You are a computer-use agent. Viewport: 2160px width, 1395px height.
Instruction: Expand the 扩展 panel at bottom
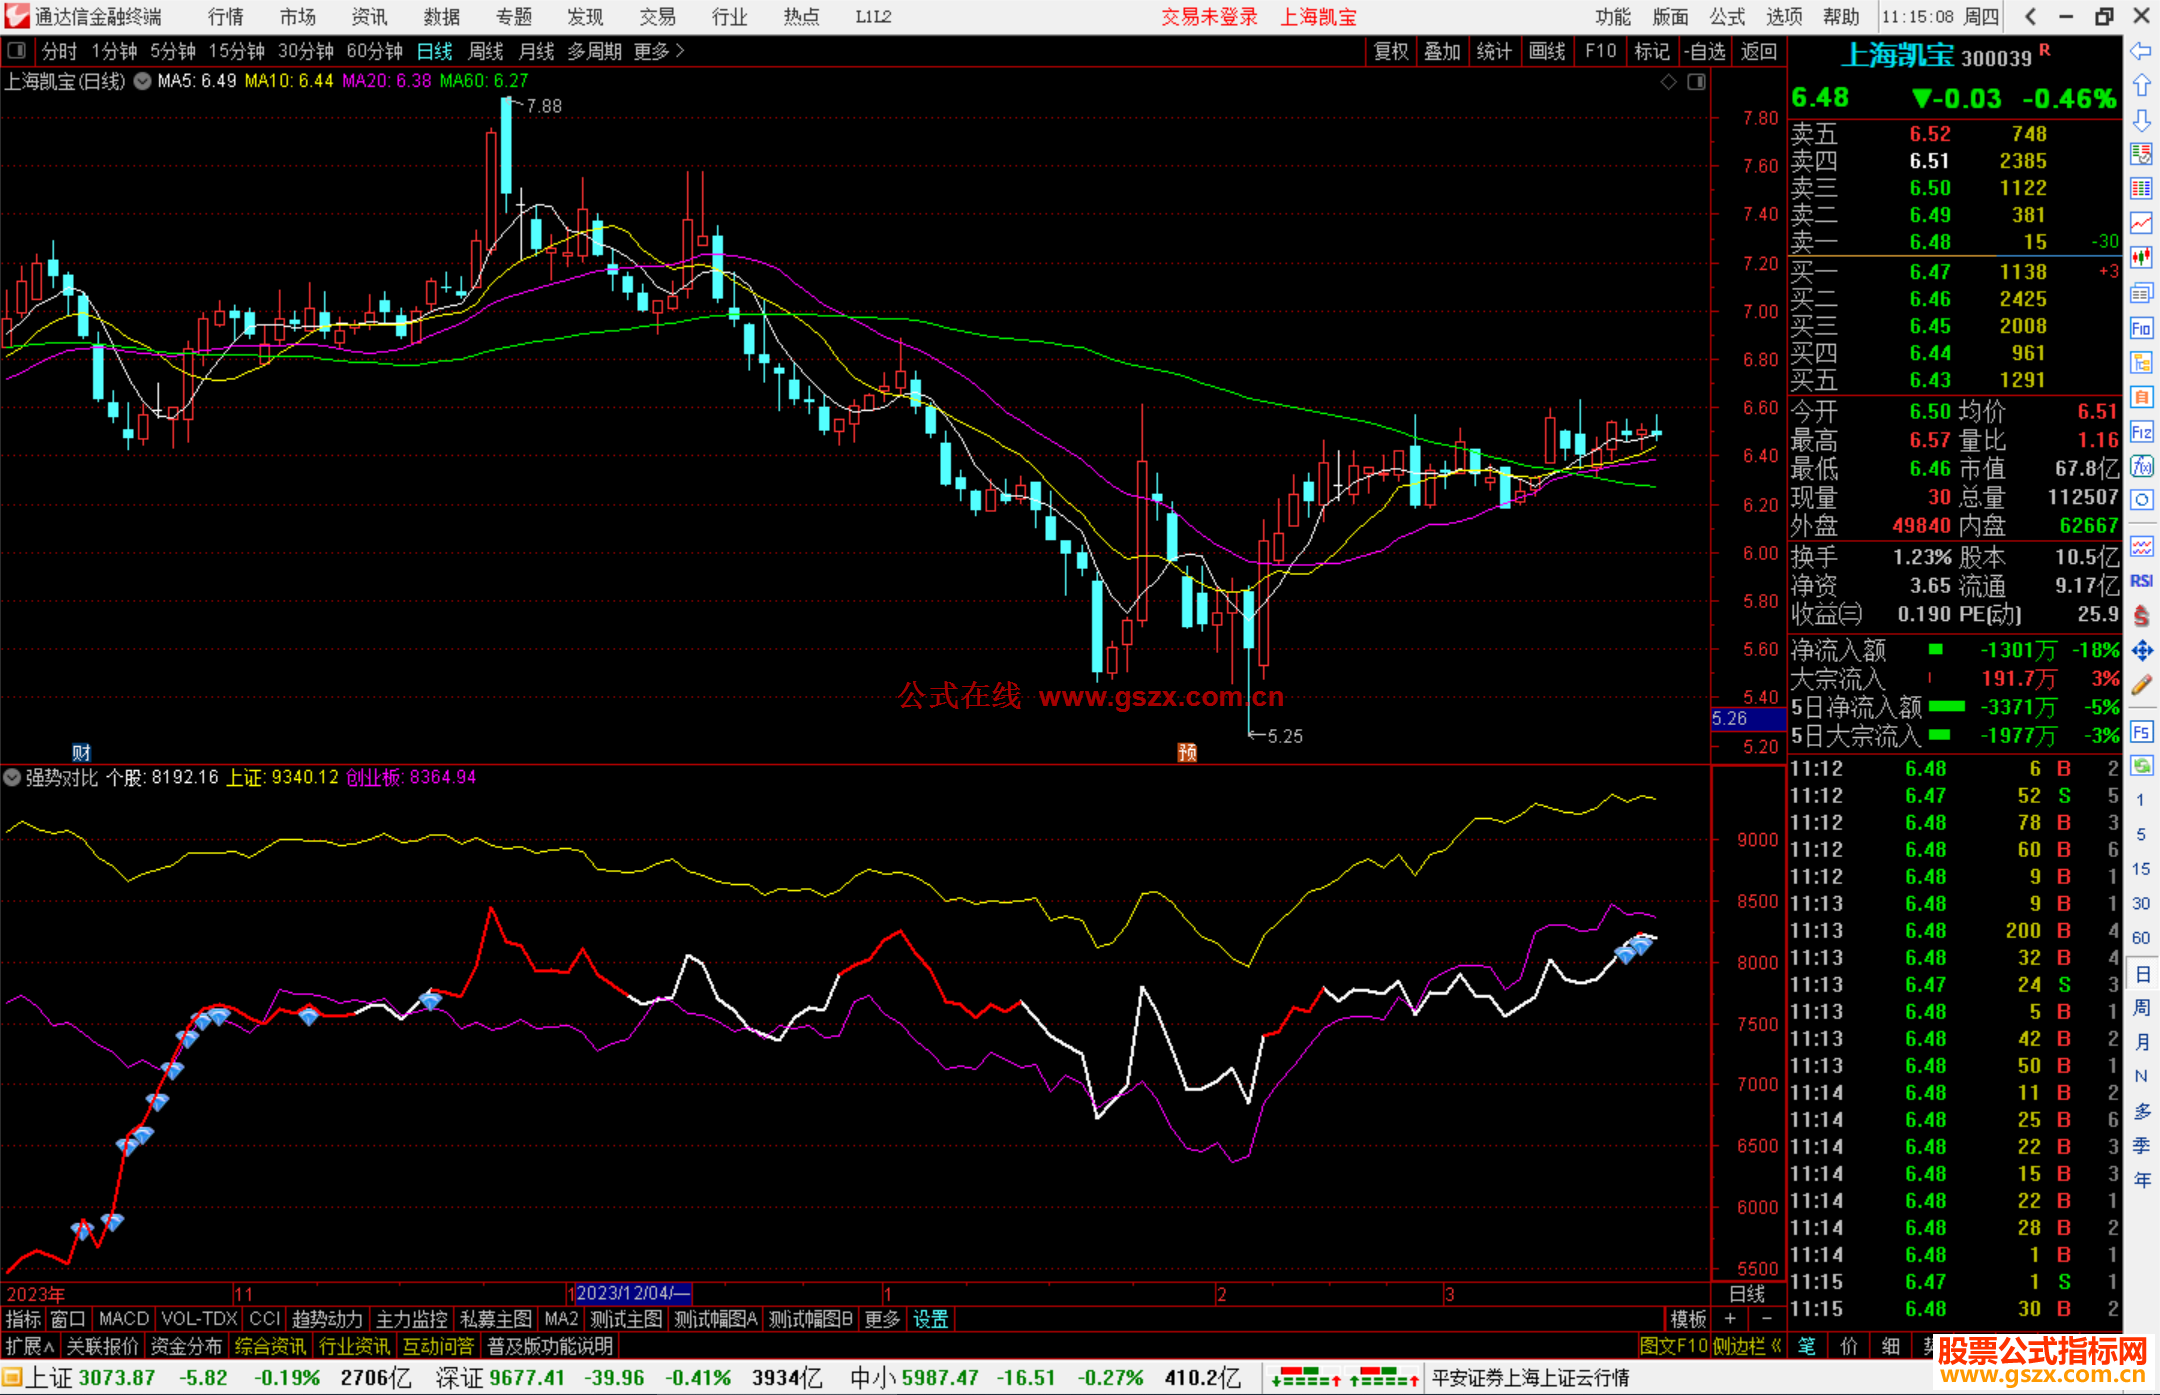29,1346
